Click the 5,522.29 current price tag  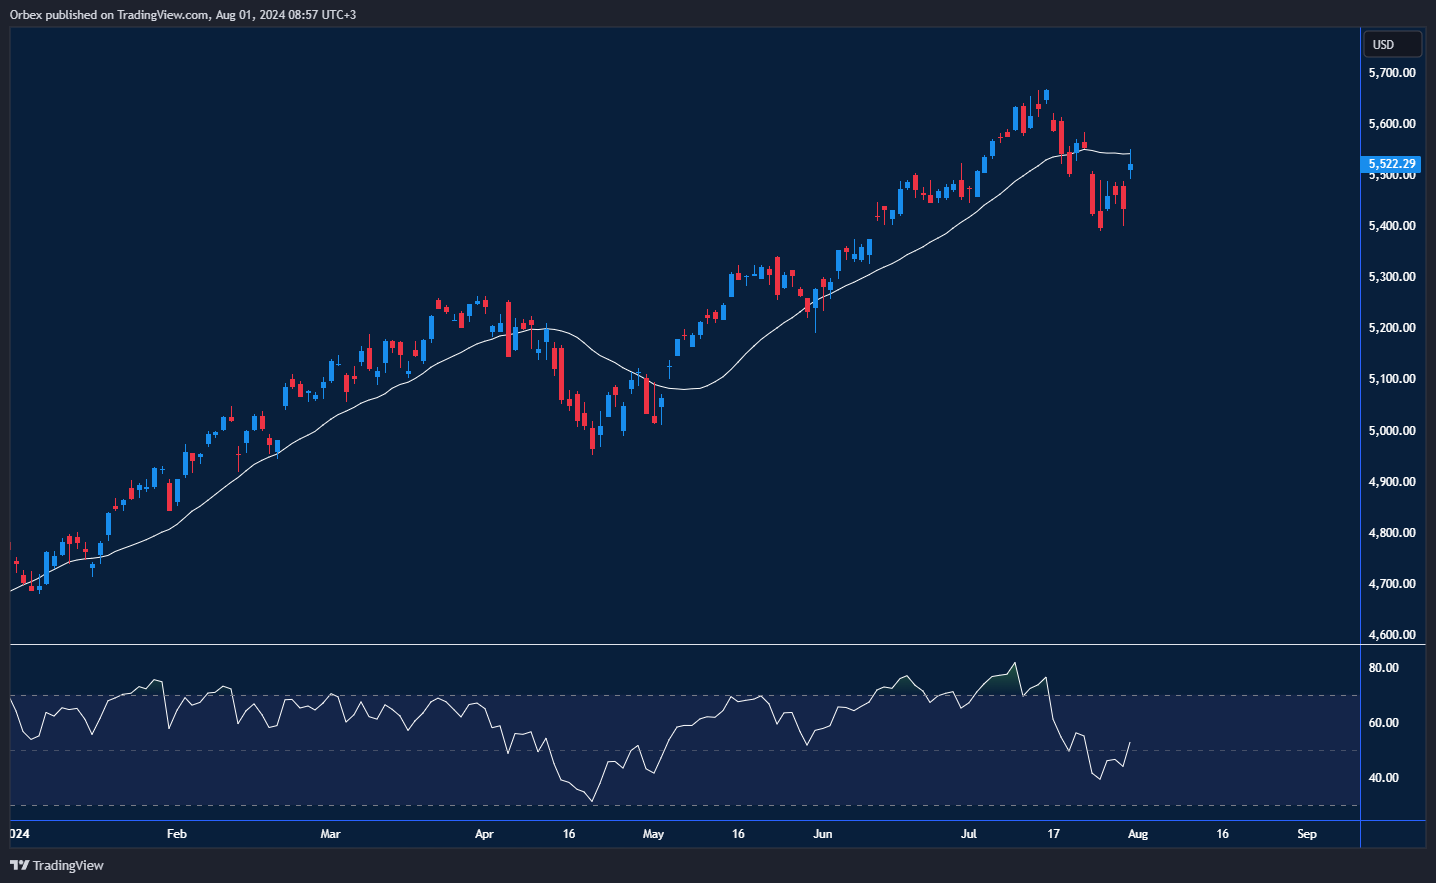coord(1392,164)
